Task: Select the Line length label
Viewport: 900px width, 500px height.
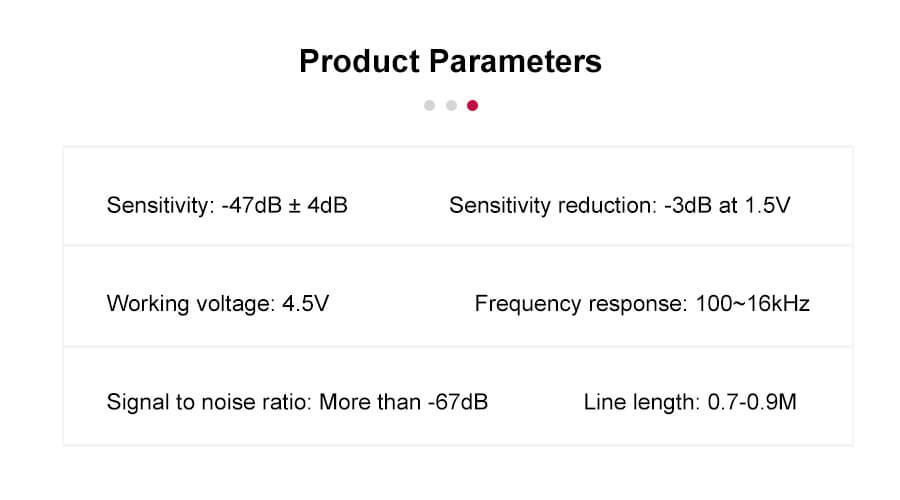Action: click(x=642, y=402)
